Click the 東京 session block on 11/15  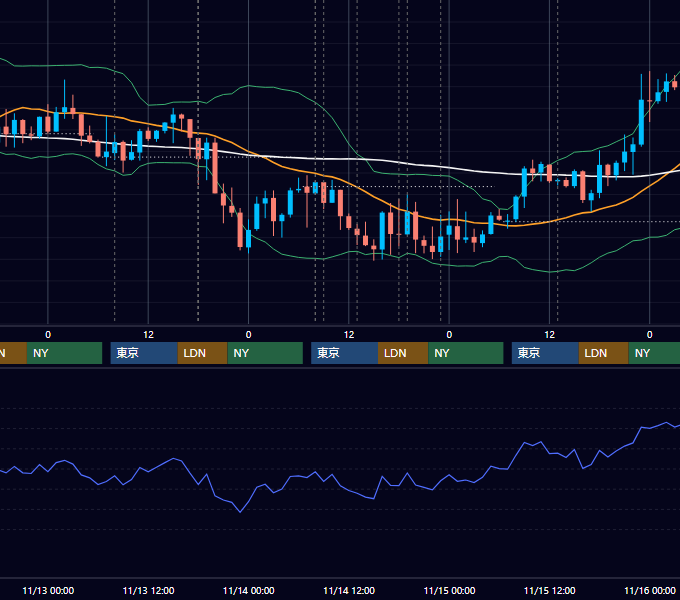click(x=545, y=353)
